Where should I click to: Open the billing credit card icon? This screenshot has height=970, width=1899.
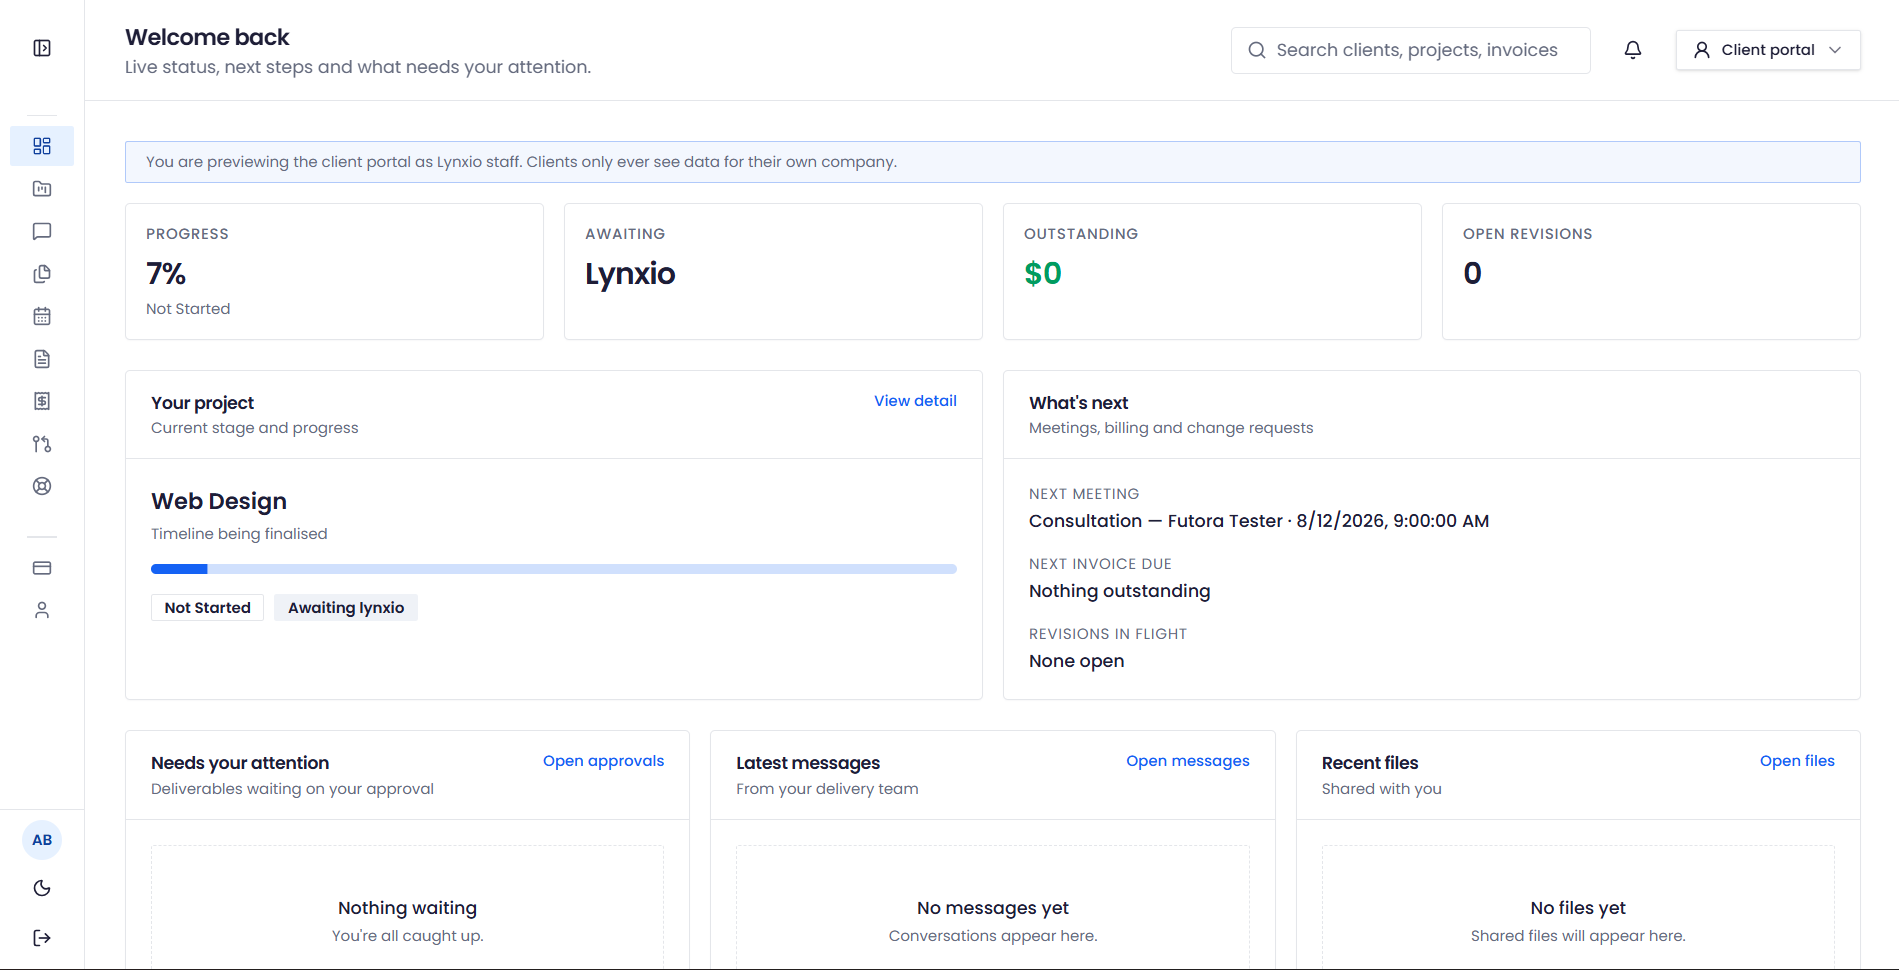pyautogui.click(x=42, y=568)
